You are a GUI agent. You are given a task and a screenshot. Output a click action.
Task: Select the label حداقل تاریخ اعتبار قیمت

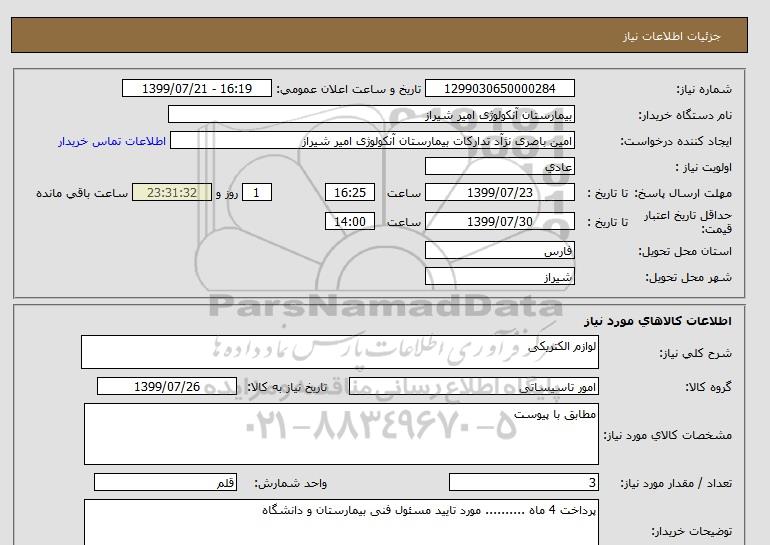click(x=688, y=222)
